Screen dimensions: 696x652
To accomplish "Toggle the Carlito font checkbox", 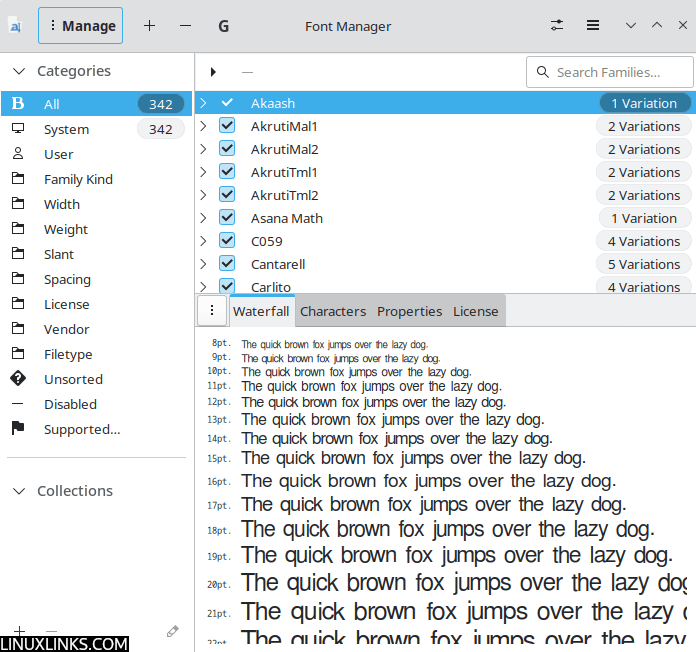I will 227,285.
